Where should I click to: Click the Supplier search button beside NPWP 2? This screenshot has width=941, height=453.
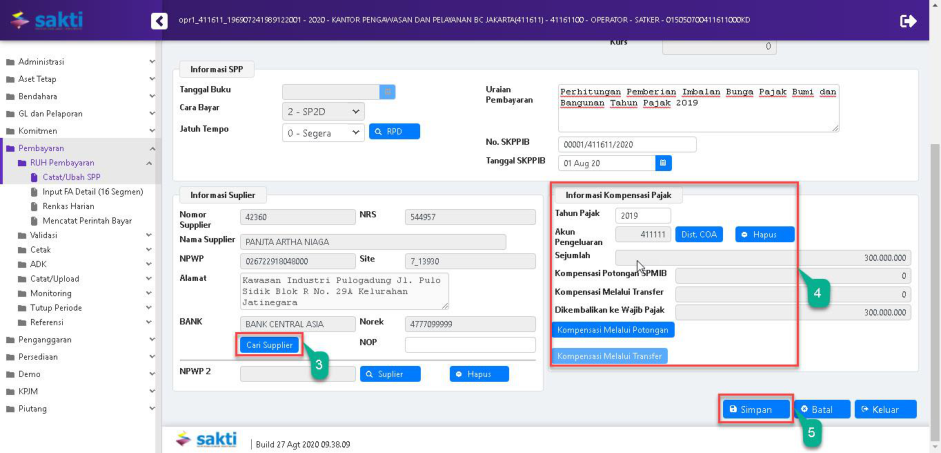pyautogui.click(x=390, y=374)
